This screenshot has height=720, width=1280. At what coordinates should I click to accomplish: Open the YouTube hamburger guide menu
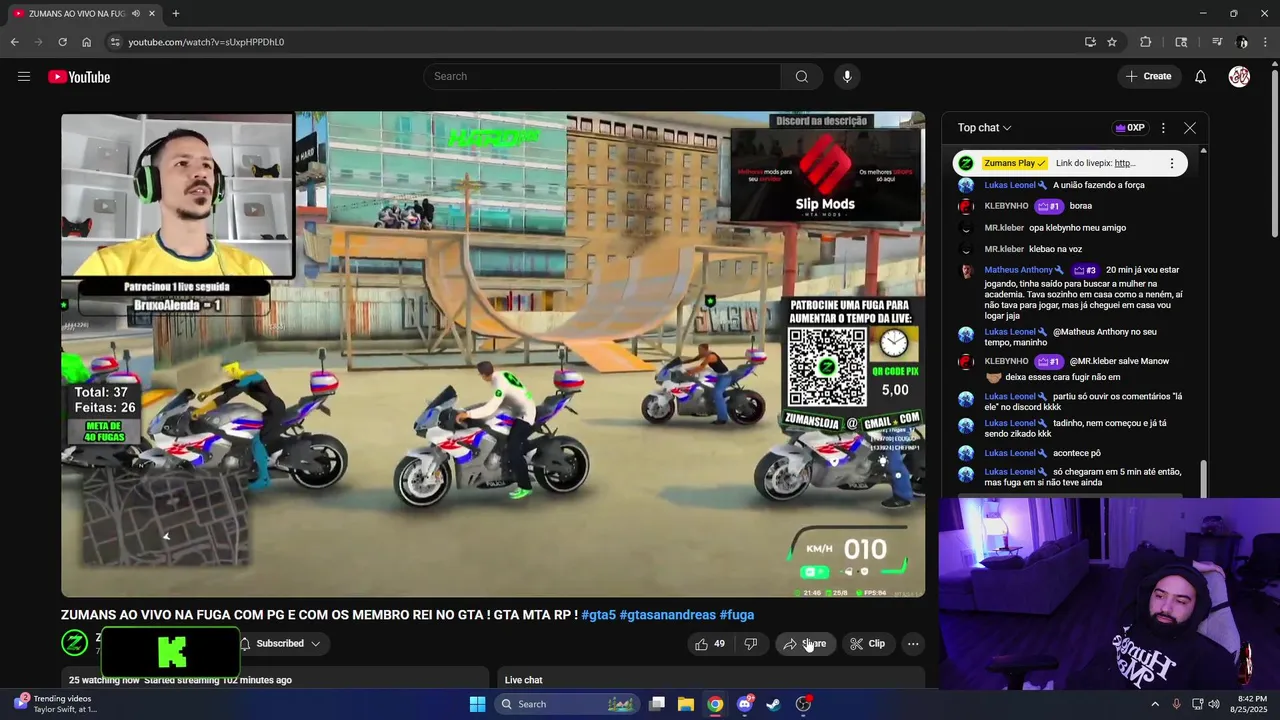pyautogui.click(x=24, y=77)
